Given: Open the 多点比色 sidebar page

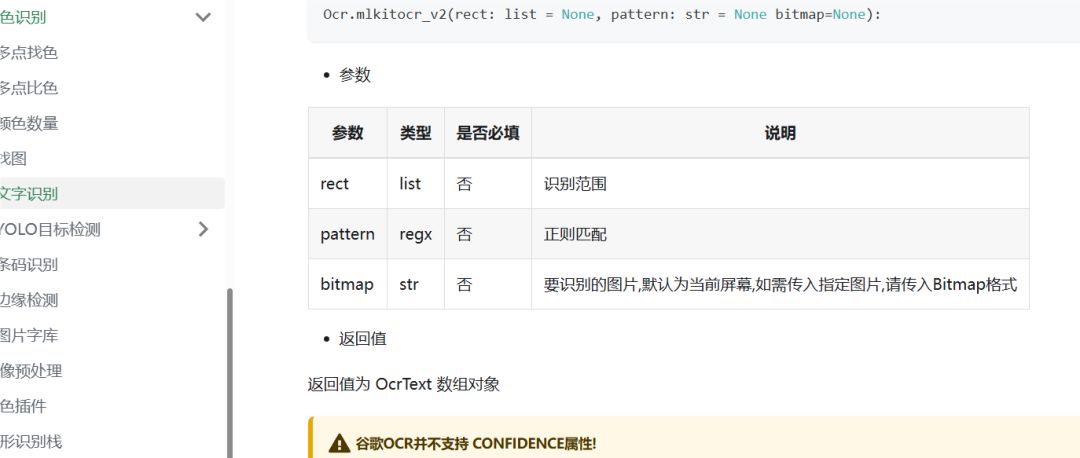Looking at the screenshot, I should point(30,88).
